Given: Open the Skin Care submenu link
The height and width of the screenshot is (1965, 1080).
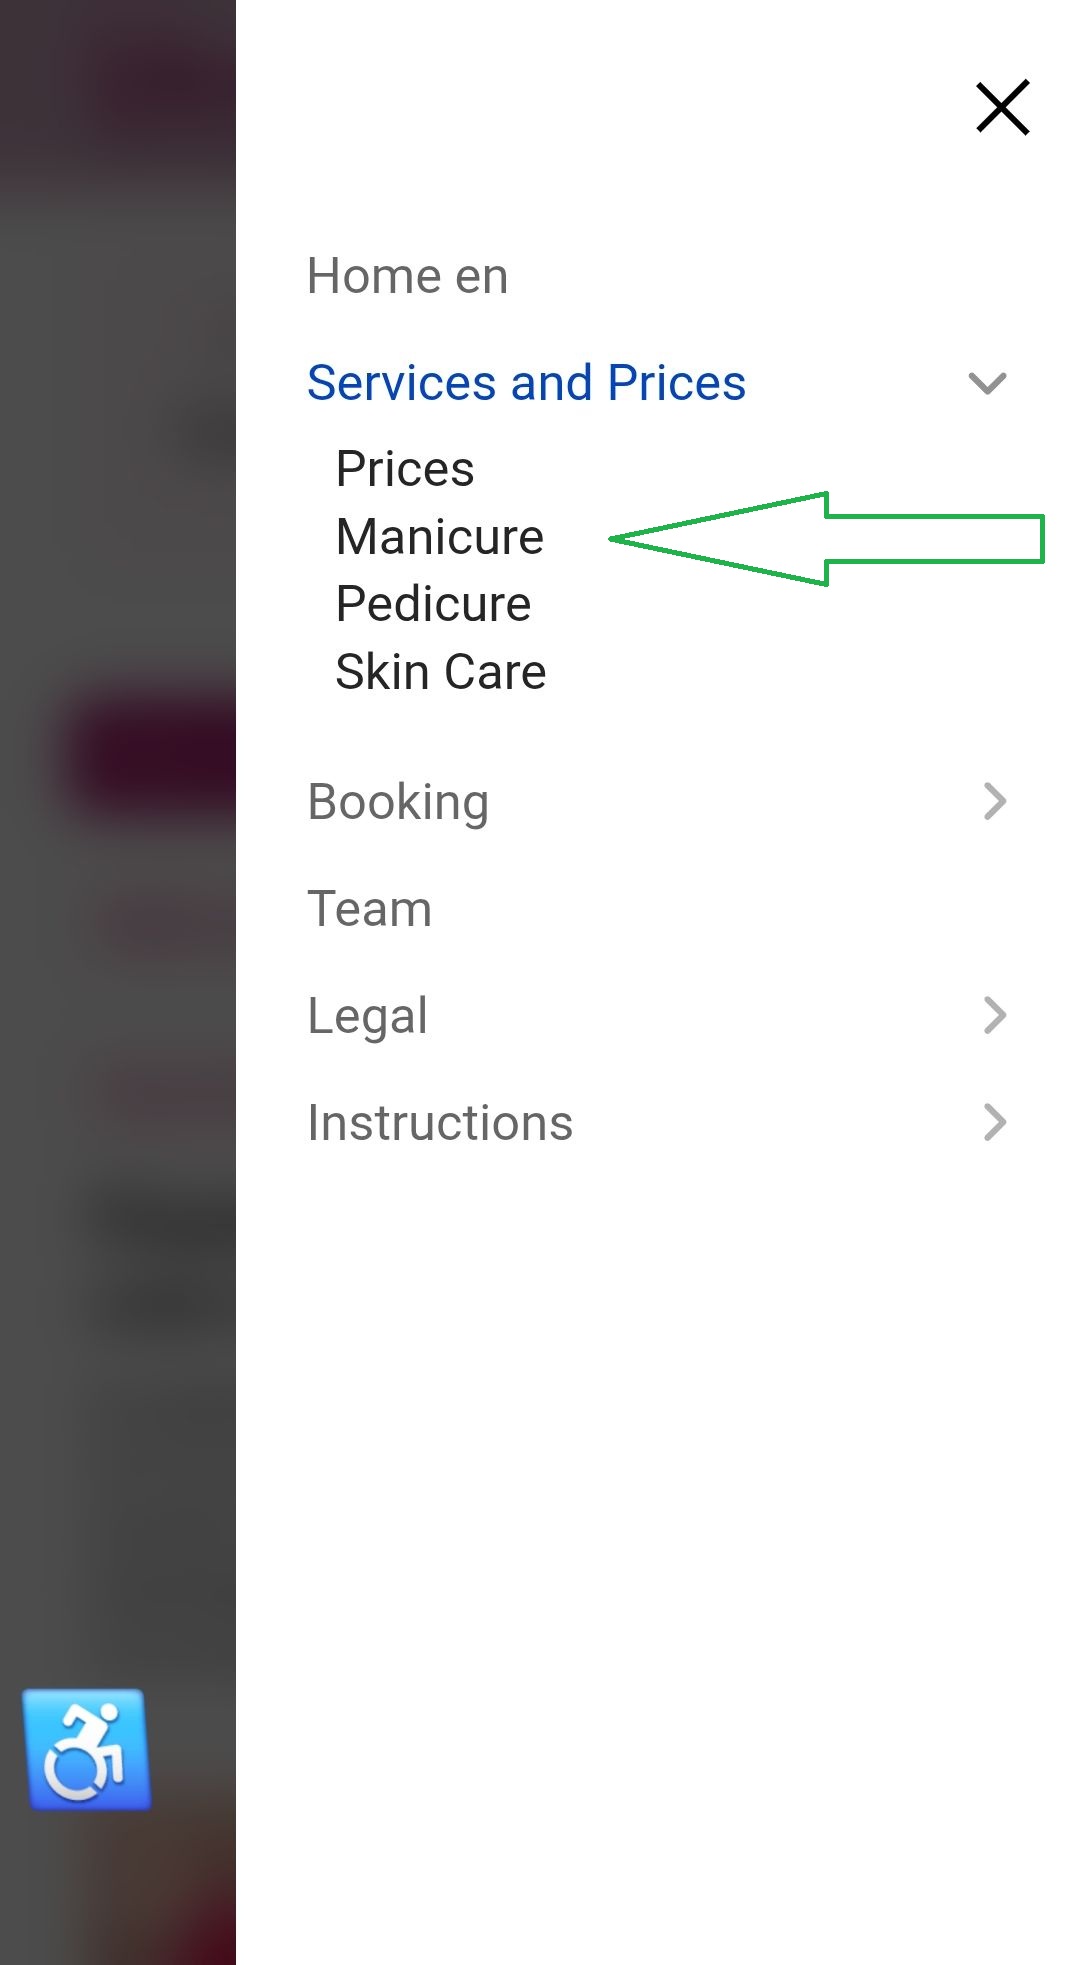Looking at the screenshot, I should pyautogui.click(x=441, y=672).
